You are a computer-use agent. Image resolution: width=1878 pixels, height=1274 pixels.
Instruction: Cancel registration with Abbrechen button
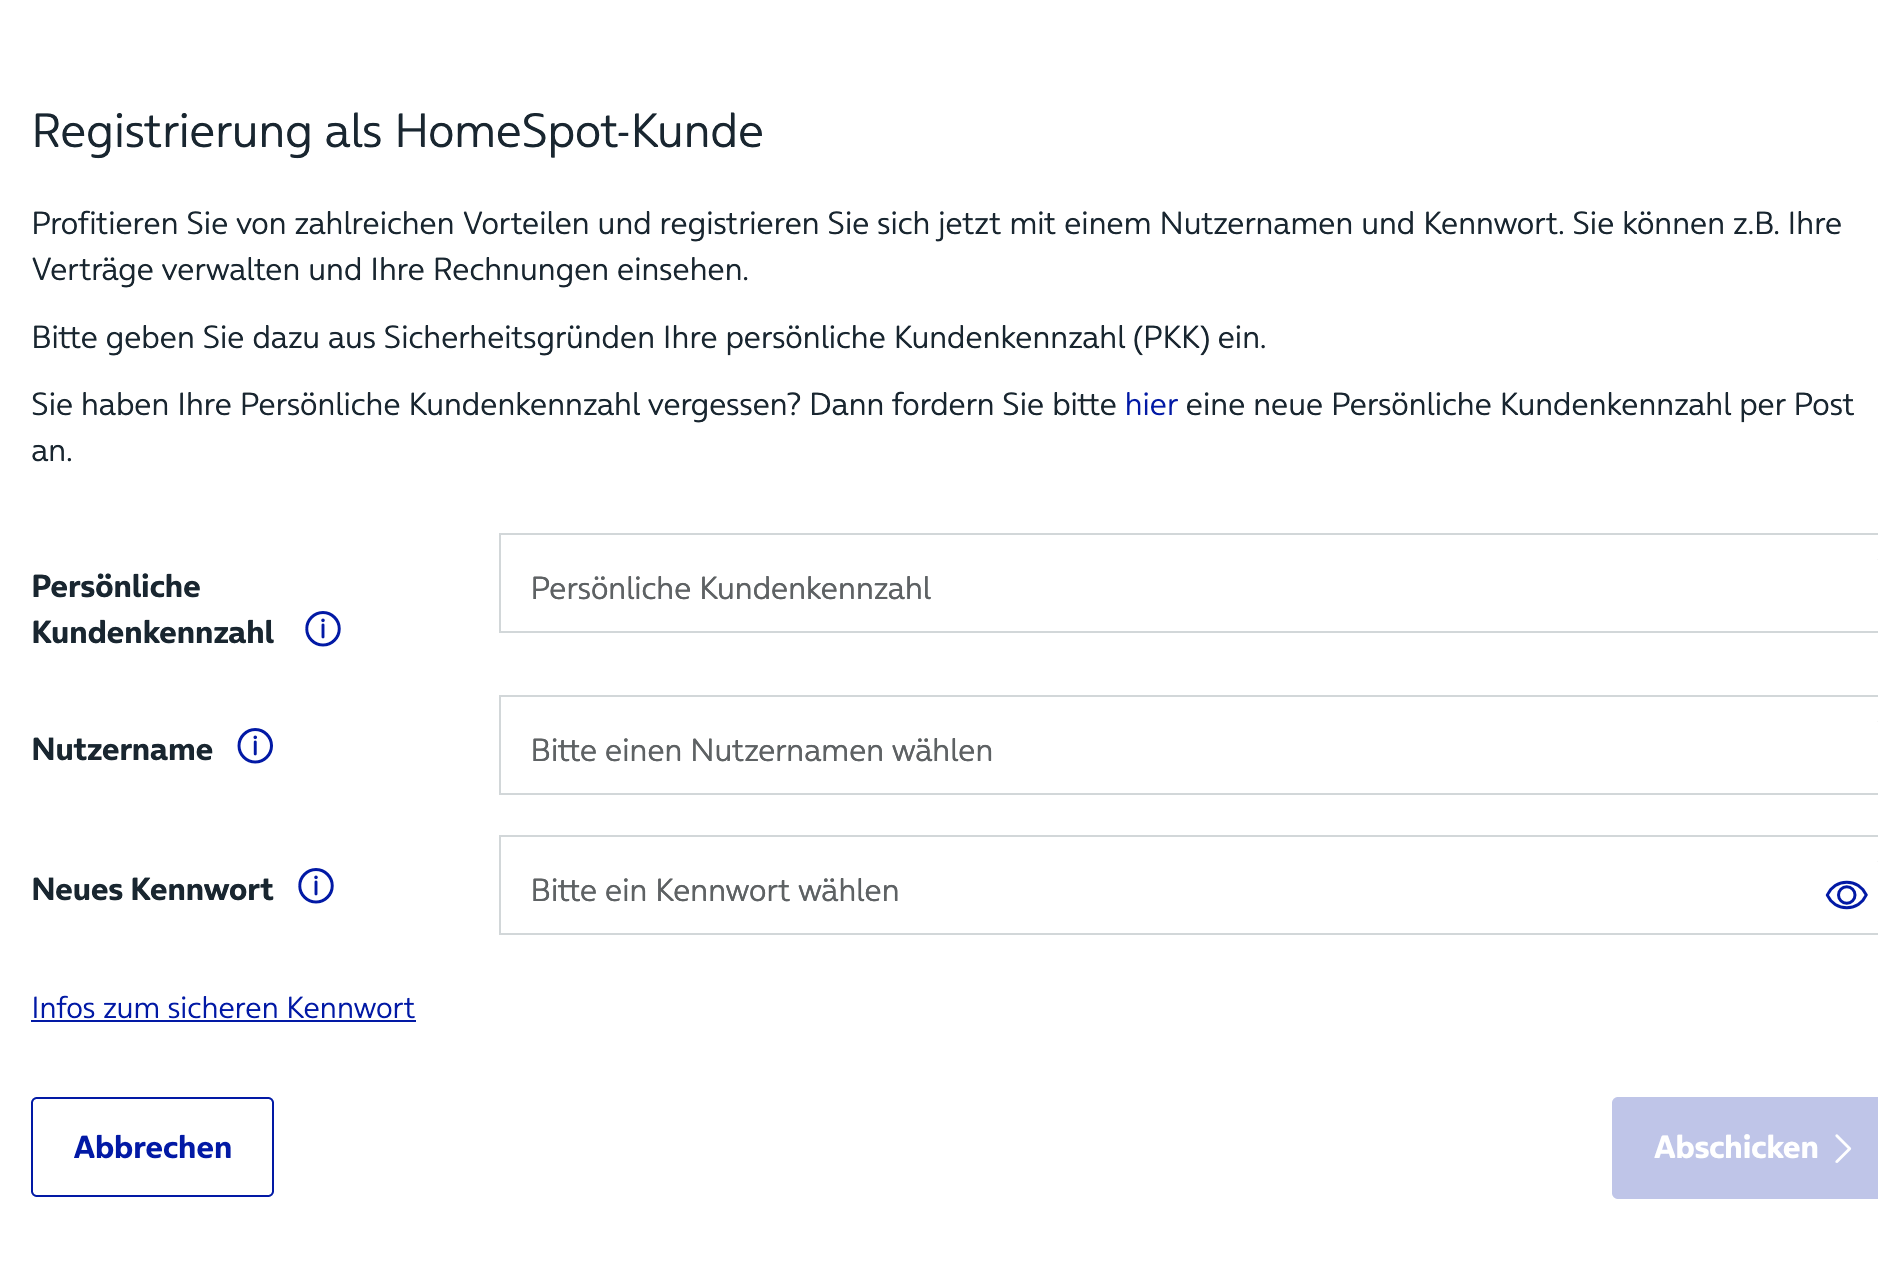point(152,1147)
